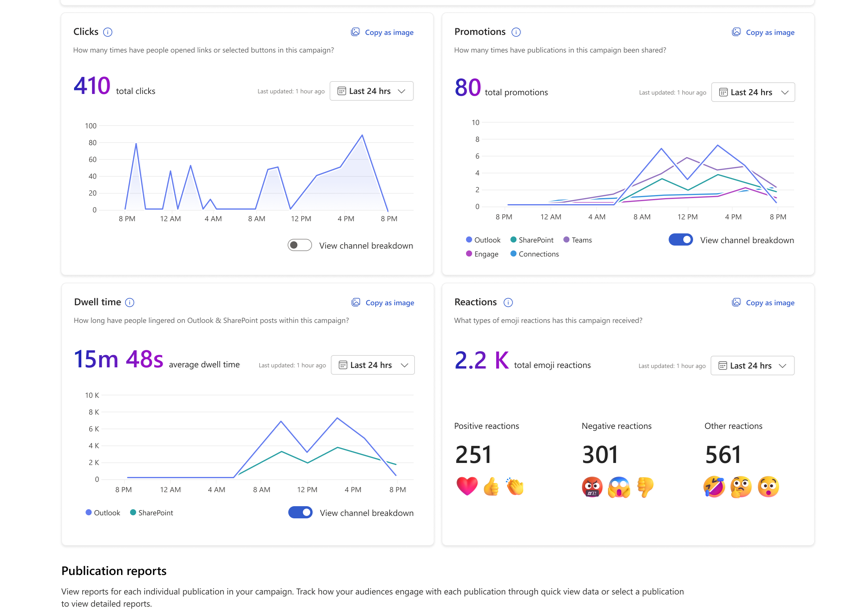The image size is (864, 616).
Task: Copy the Reactions card as image
Action: [x=763, y=302]
